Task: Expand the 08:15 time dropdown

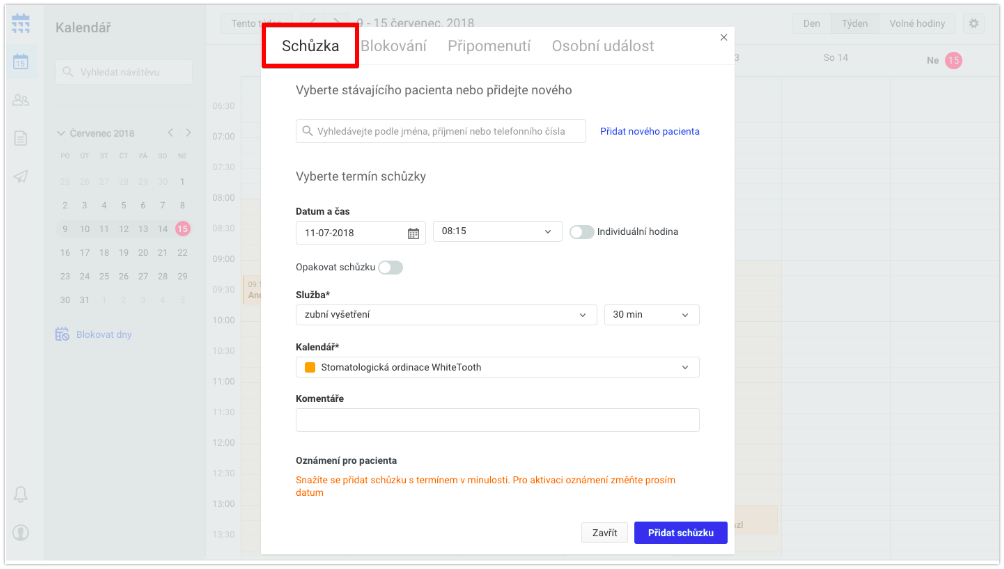Action: [x=498, y=231]
